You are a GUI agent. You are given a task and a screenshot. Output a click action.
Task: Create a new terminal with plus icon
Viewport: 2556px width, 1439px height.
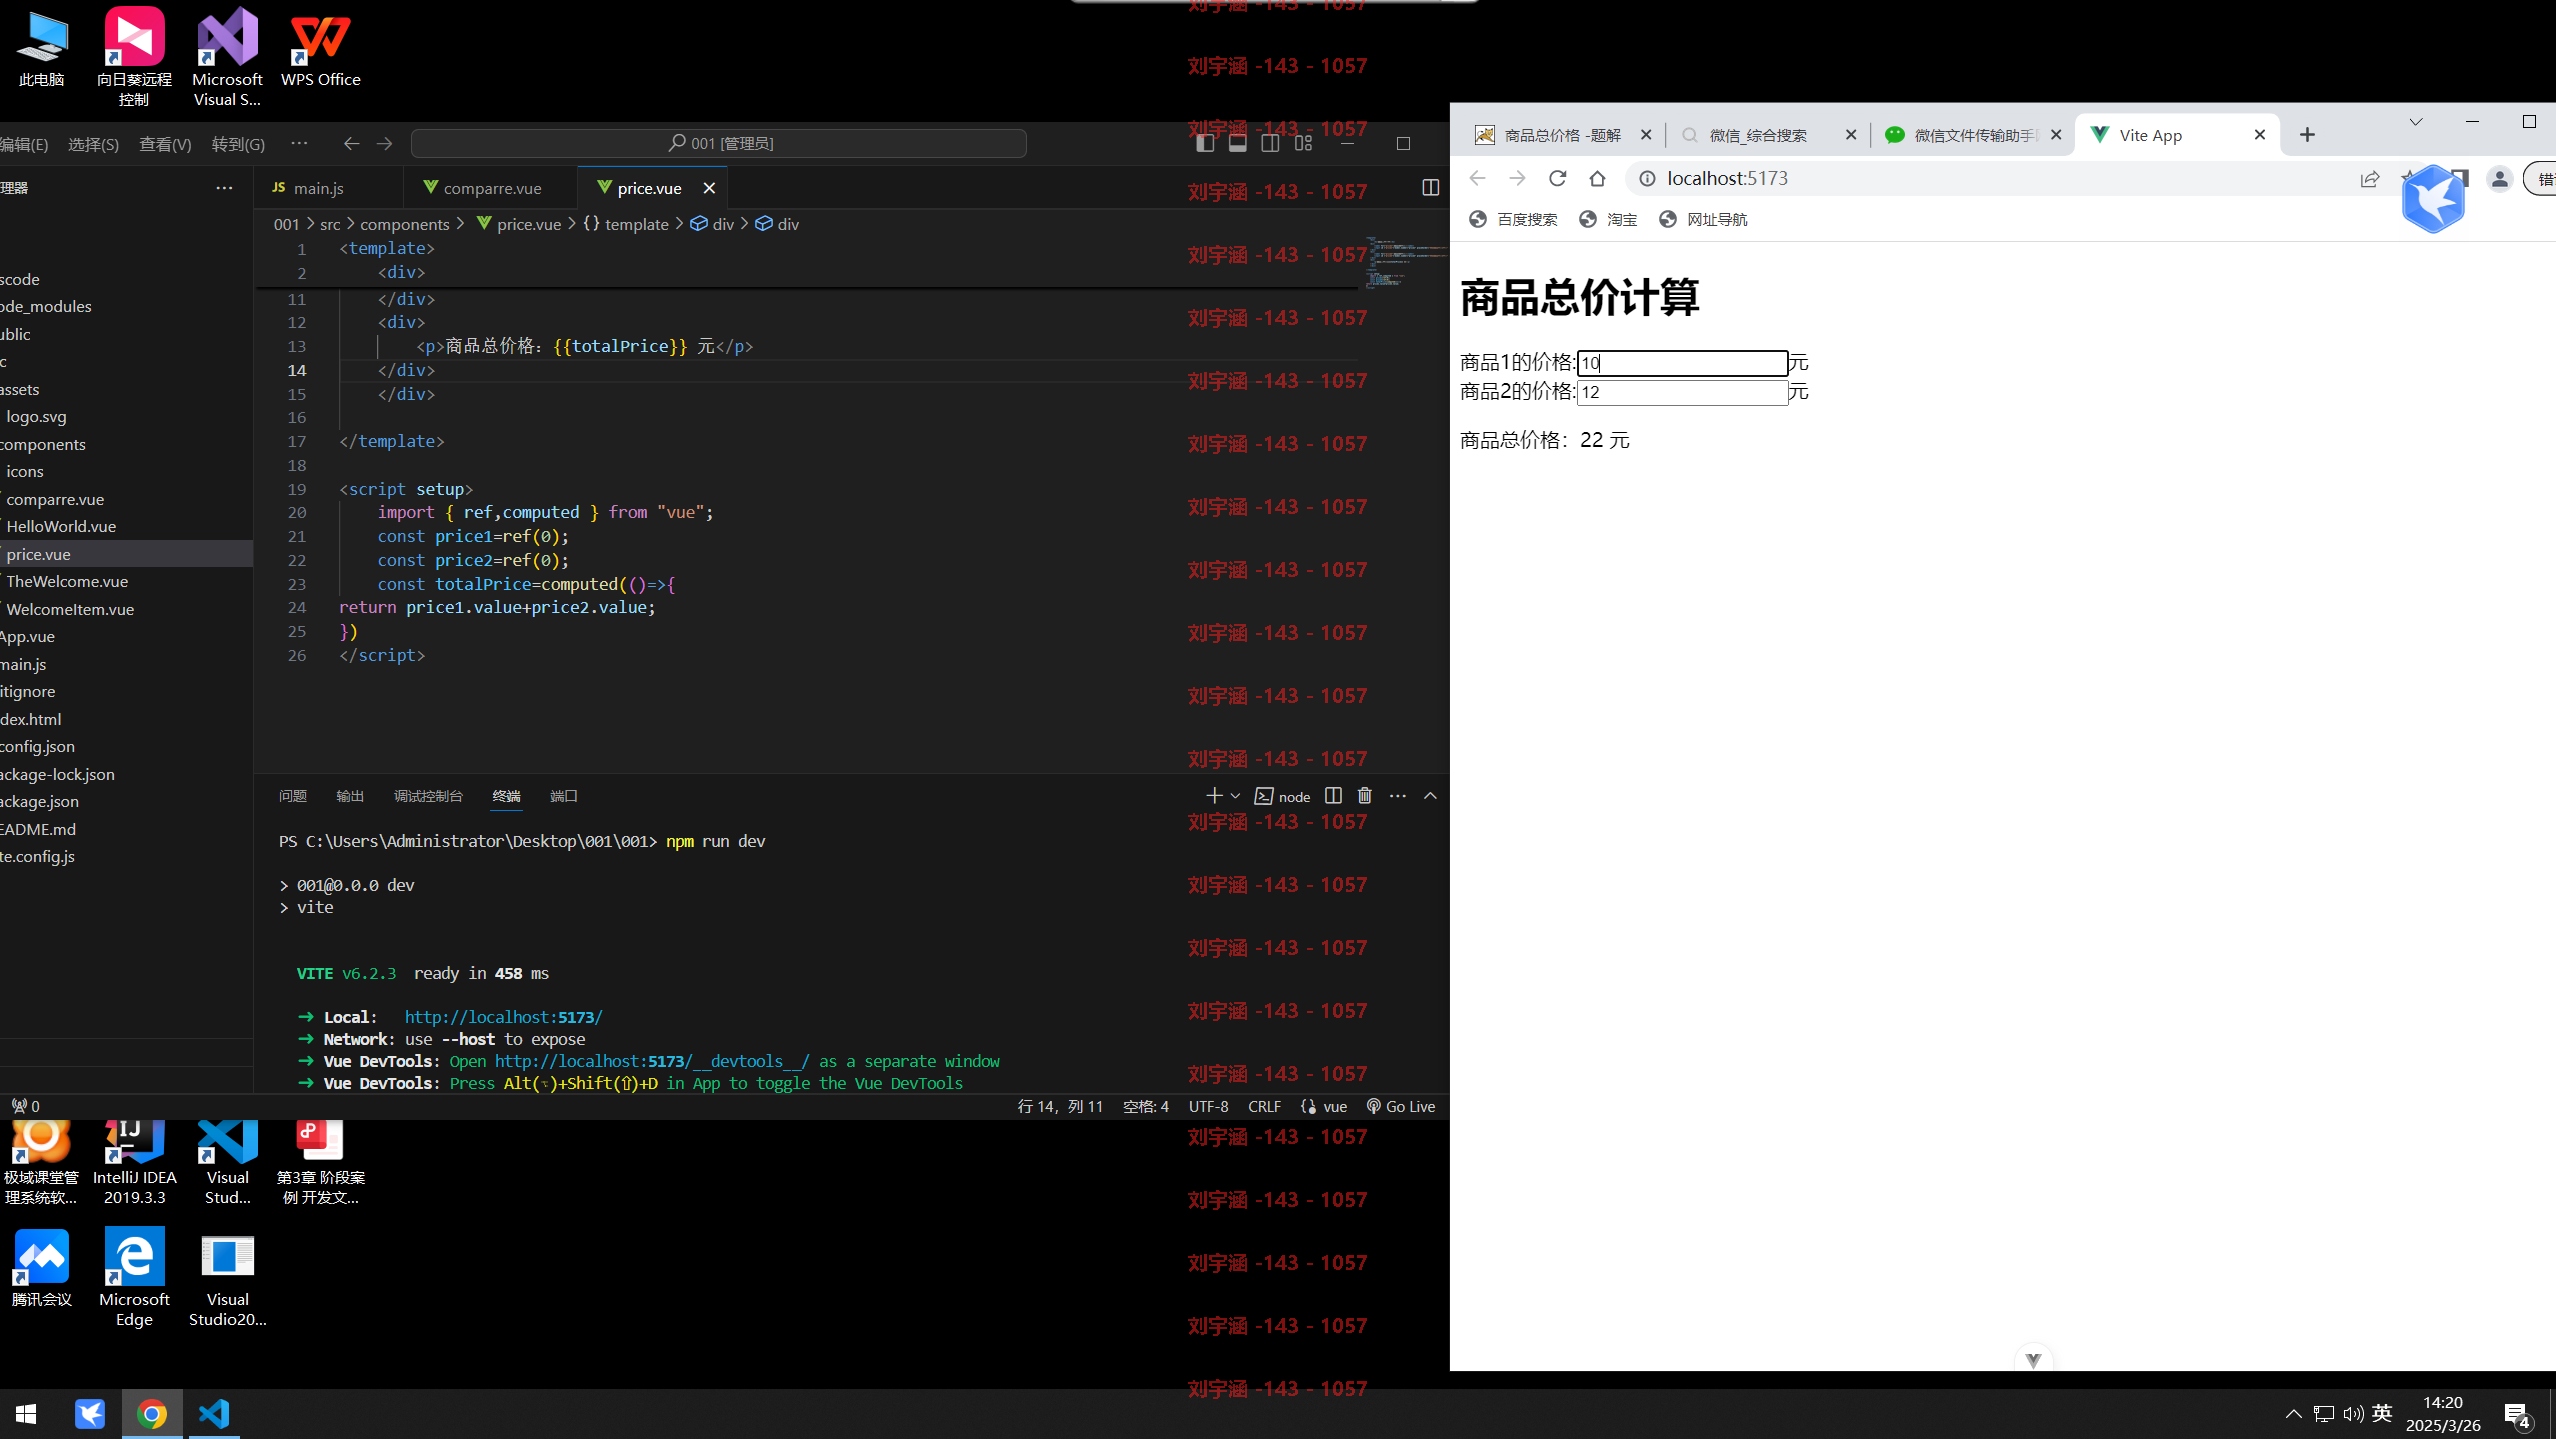click(x=1214, y=796)
